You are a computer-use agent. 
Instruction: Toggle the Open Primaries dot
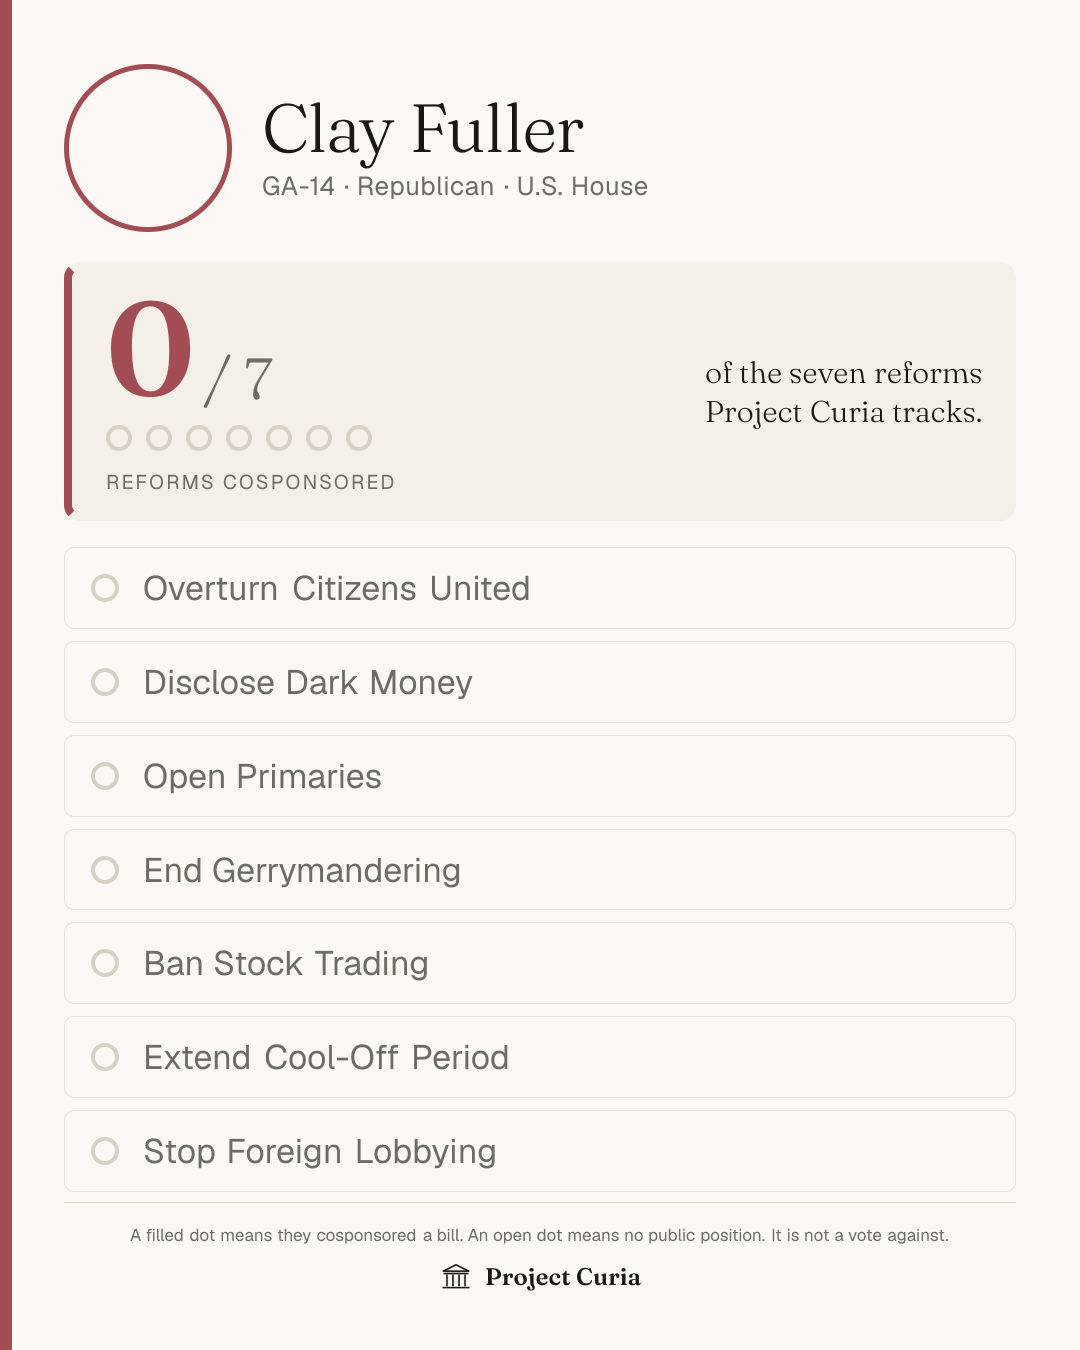click(x=105, y=776)
